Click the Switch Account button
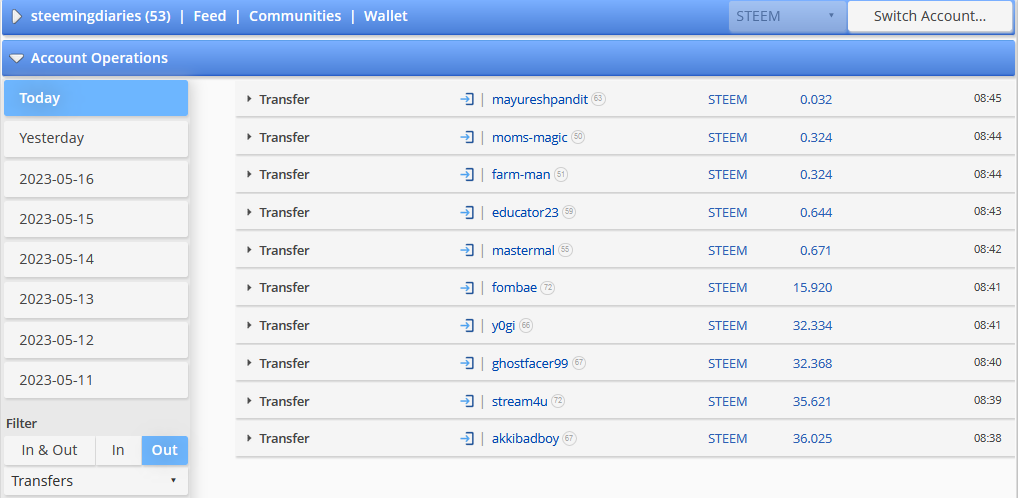Viewport: 1018px width, 498px height. pyautogui.click(x=930, y=16)
